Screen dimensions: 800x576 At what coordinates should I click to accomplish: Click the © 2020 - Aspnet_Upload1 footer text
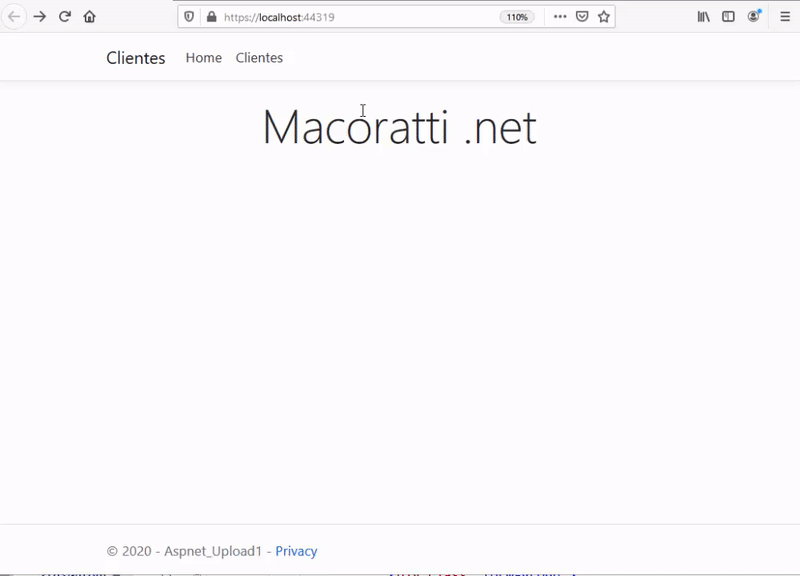[x=184, y=551]
